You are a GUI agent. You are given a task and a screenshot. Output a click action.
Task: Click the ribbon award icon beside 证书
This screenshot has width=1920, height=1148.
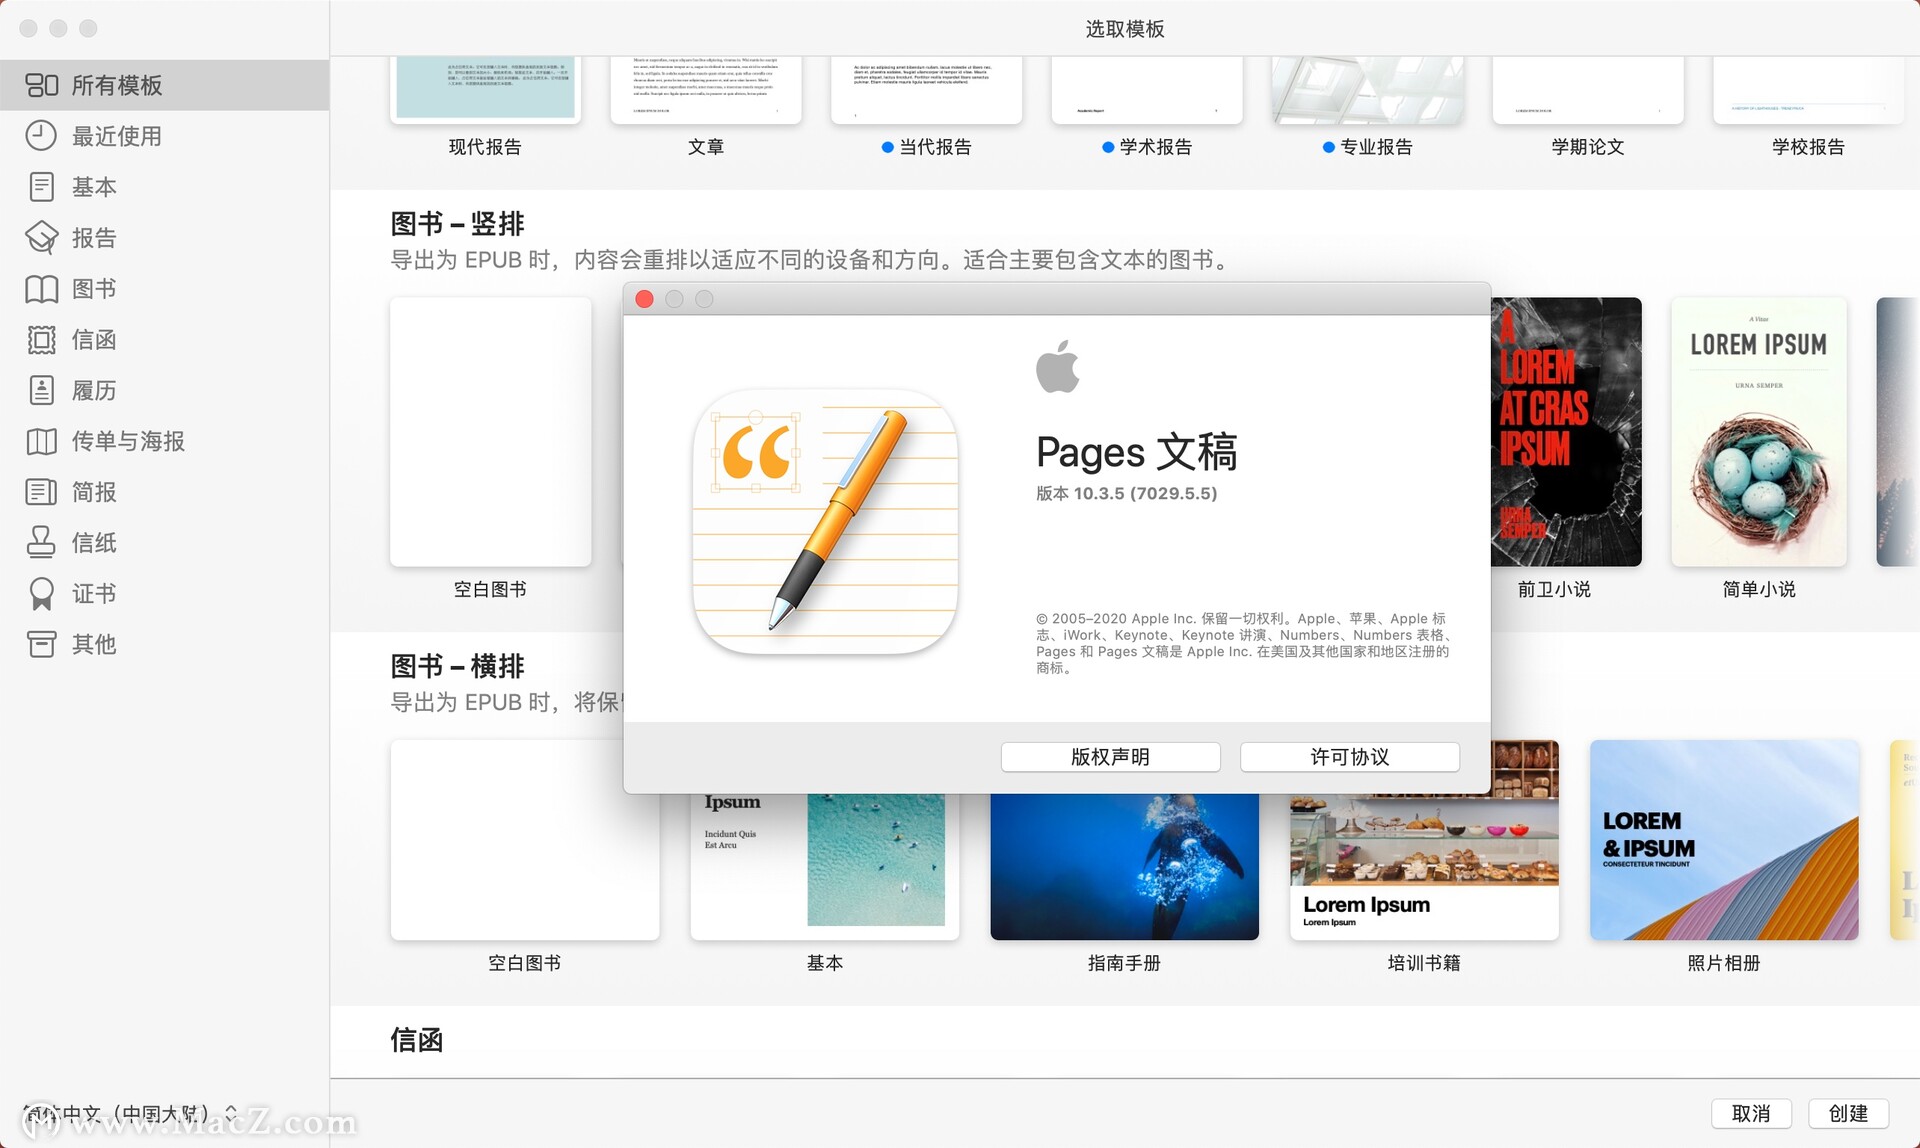[41, 594]
